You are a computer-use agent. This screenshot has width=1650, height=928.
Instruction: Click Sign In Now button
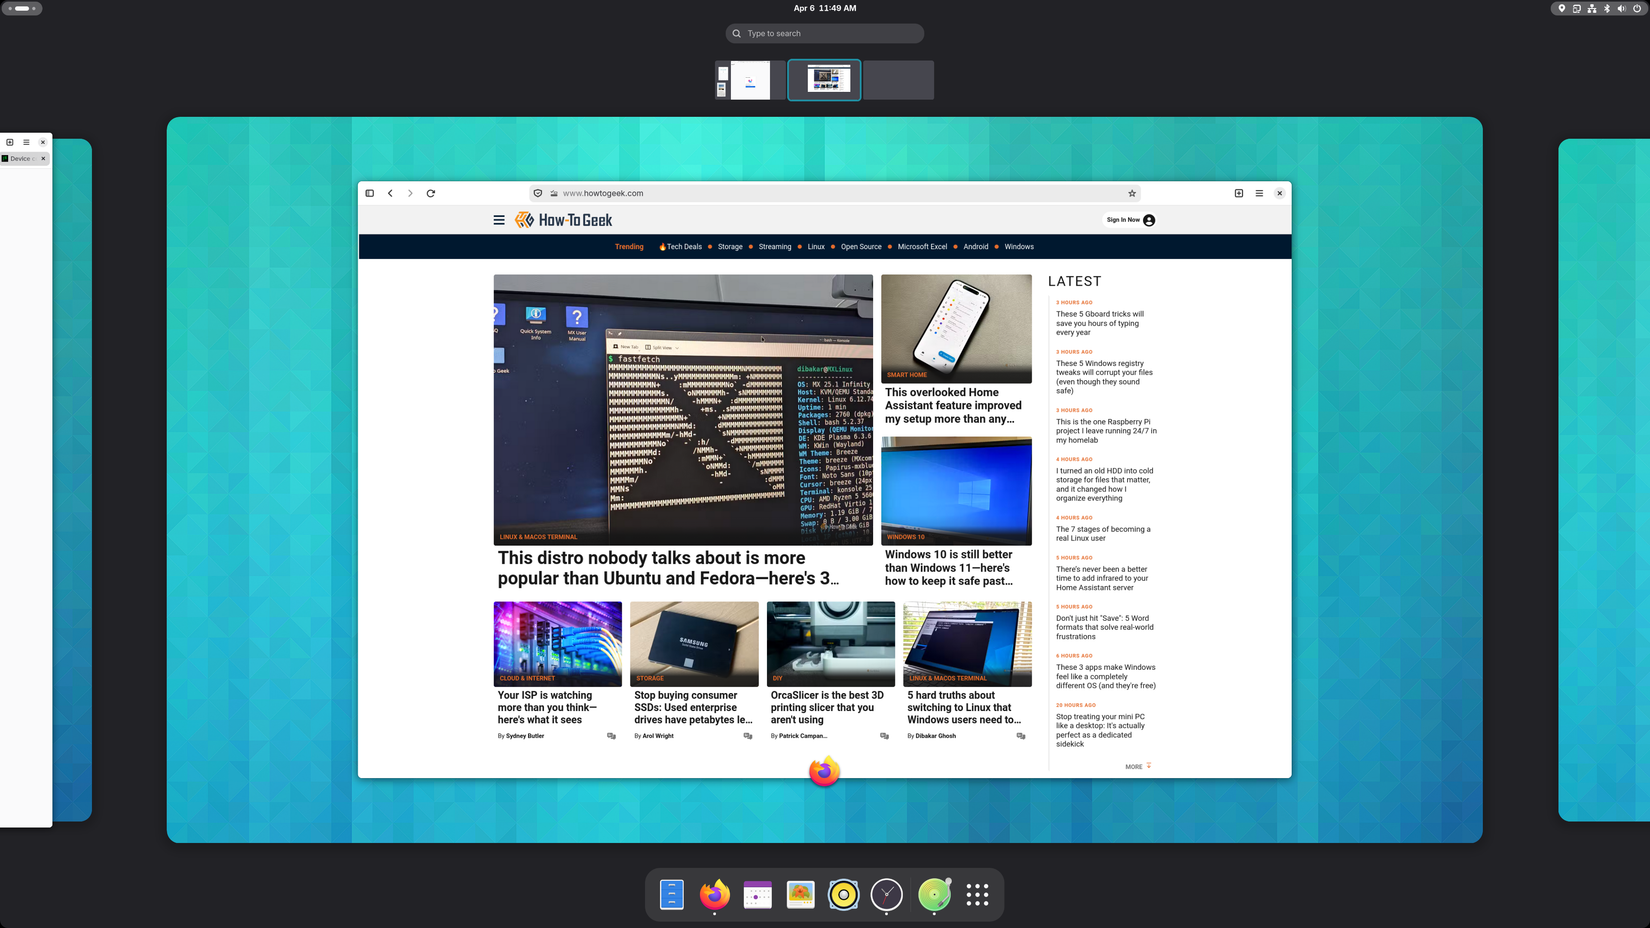pyautogui.click(x=1131, y=220)
